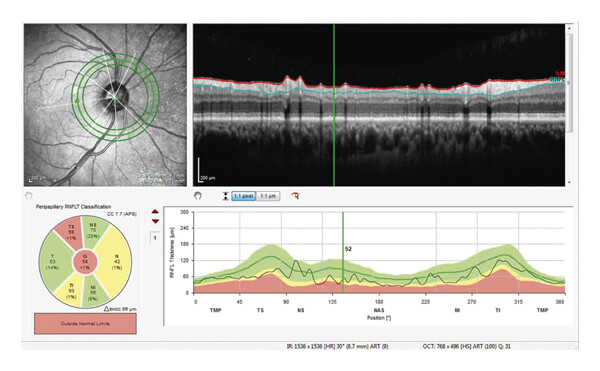The width and height of the screenshot is (600, 371).
Task: Click the temporal T green sector
Action: [x=54, y=262]
